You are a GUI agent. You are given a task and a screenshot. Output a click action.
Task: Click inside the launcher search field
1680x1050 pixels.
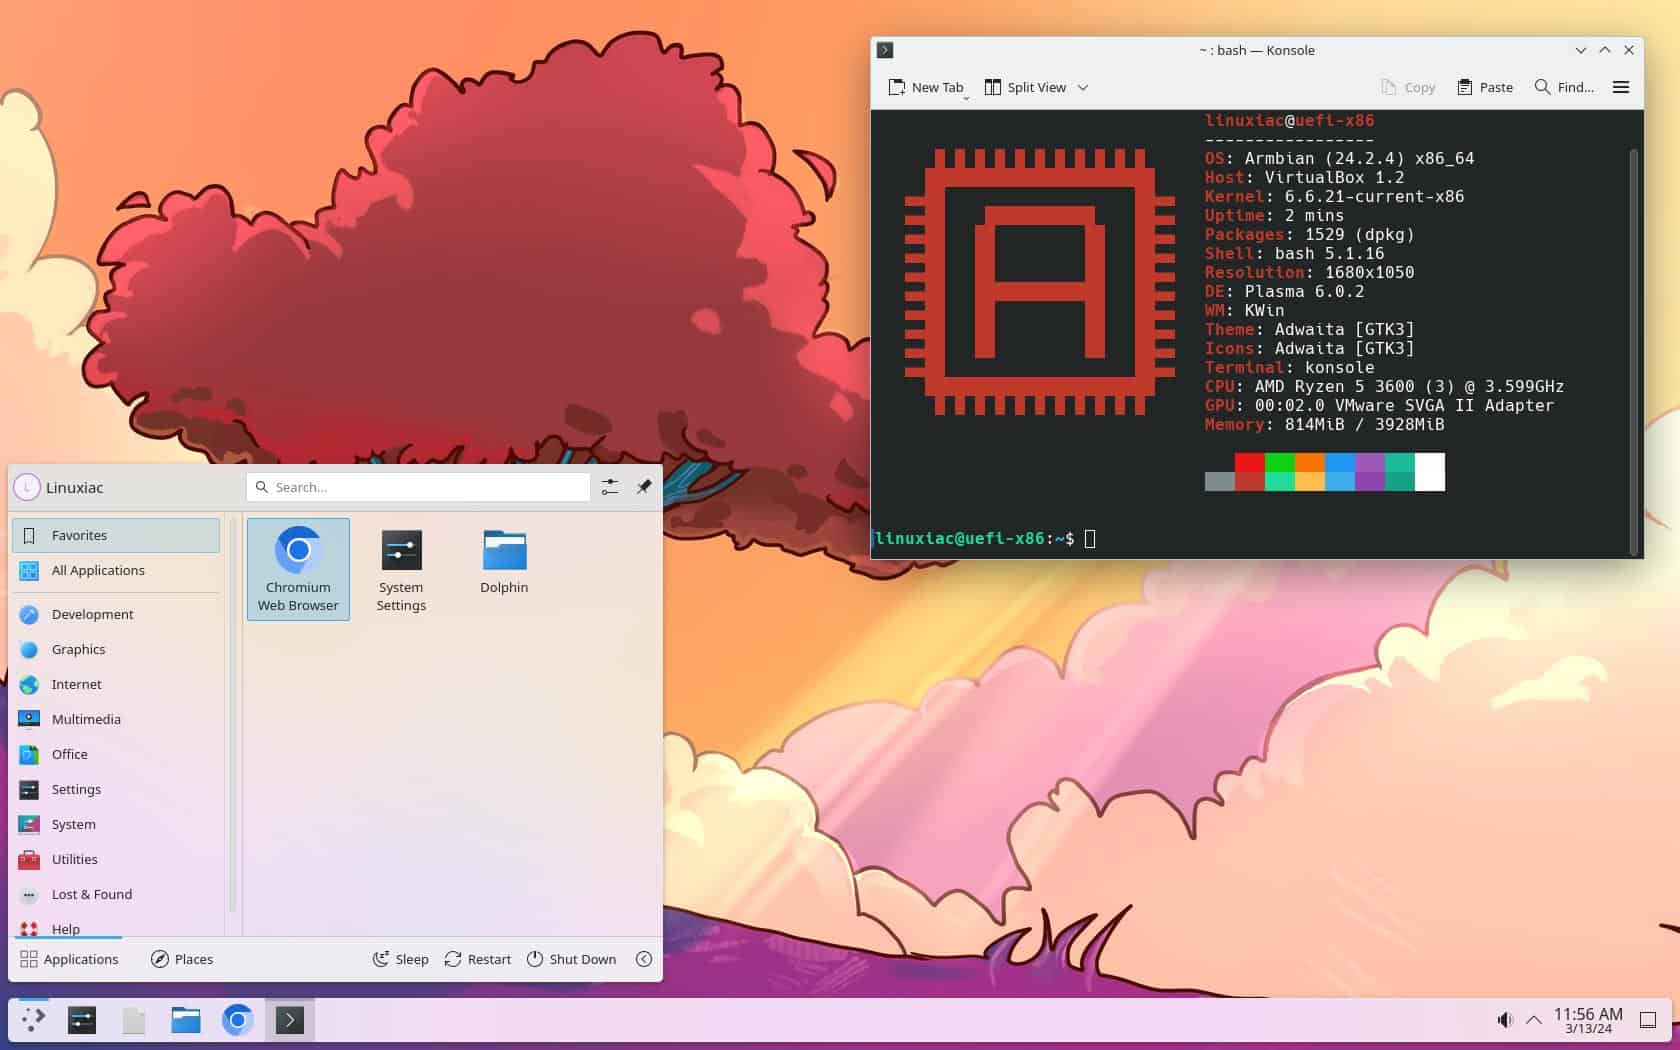click(x=420, y=487)
